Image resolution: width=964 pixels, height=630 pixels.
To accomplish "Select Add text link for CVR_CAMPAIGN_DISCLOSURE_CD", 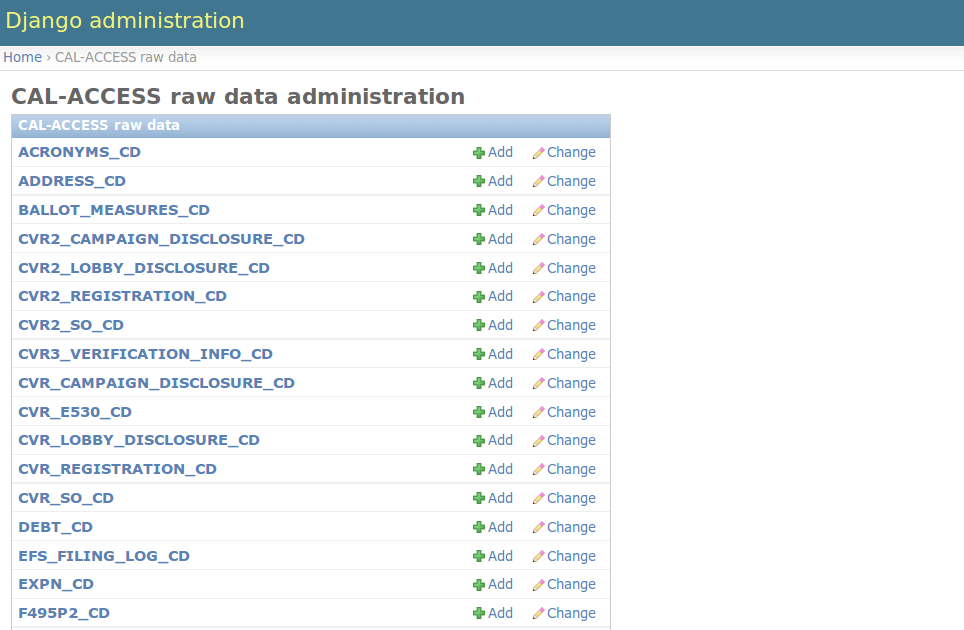I will pyautogui.click(x=500, y=383).
